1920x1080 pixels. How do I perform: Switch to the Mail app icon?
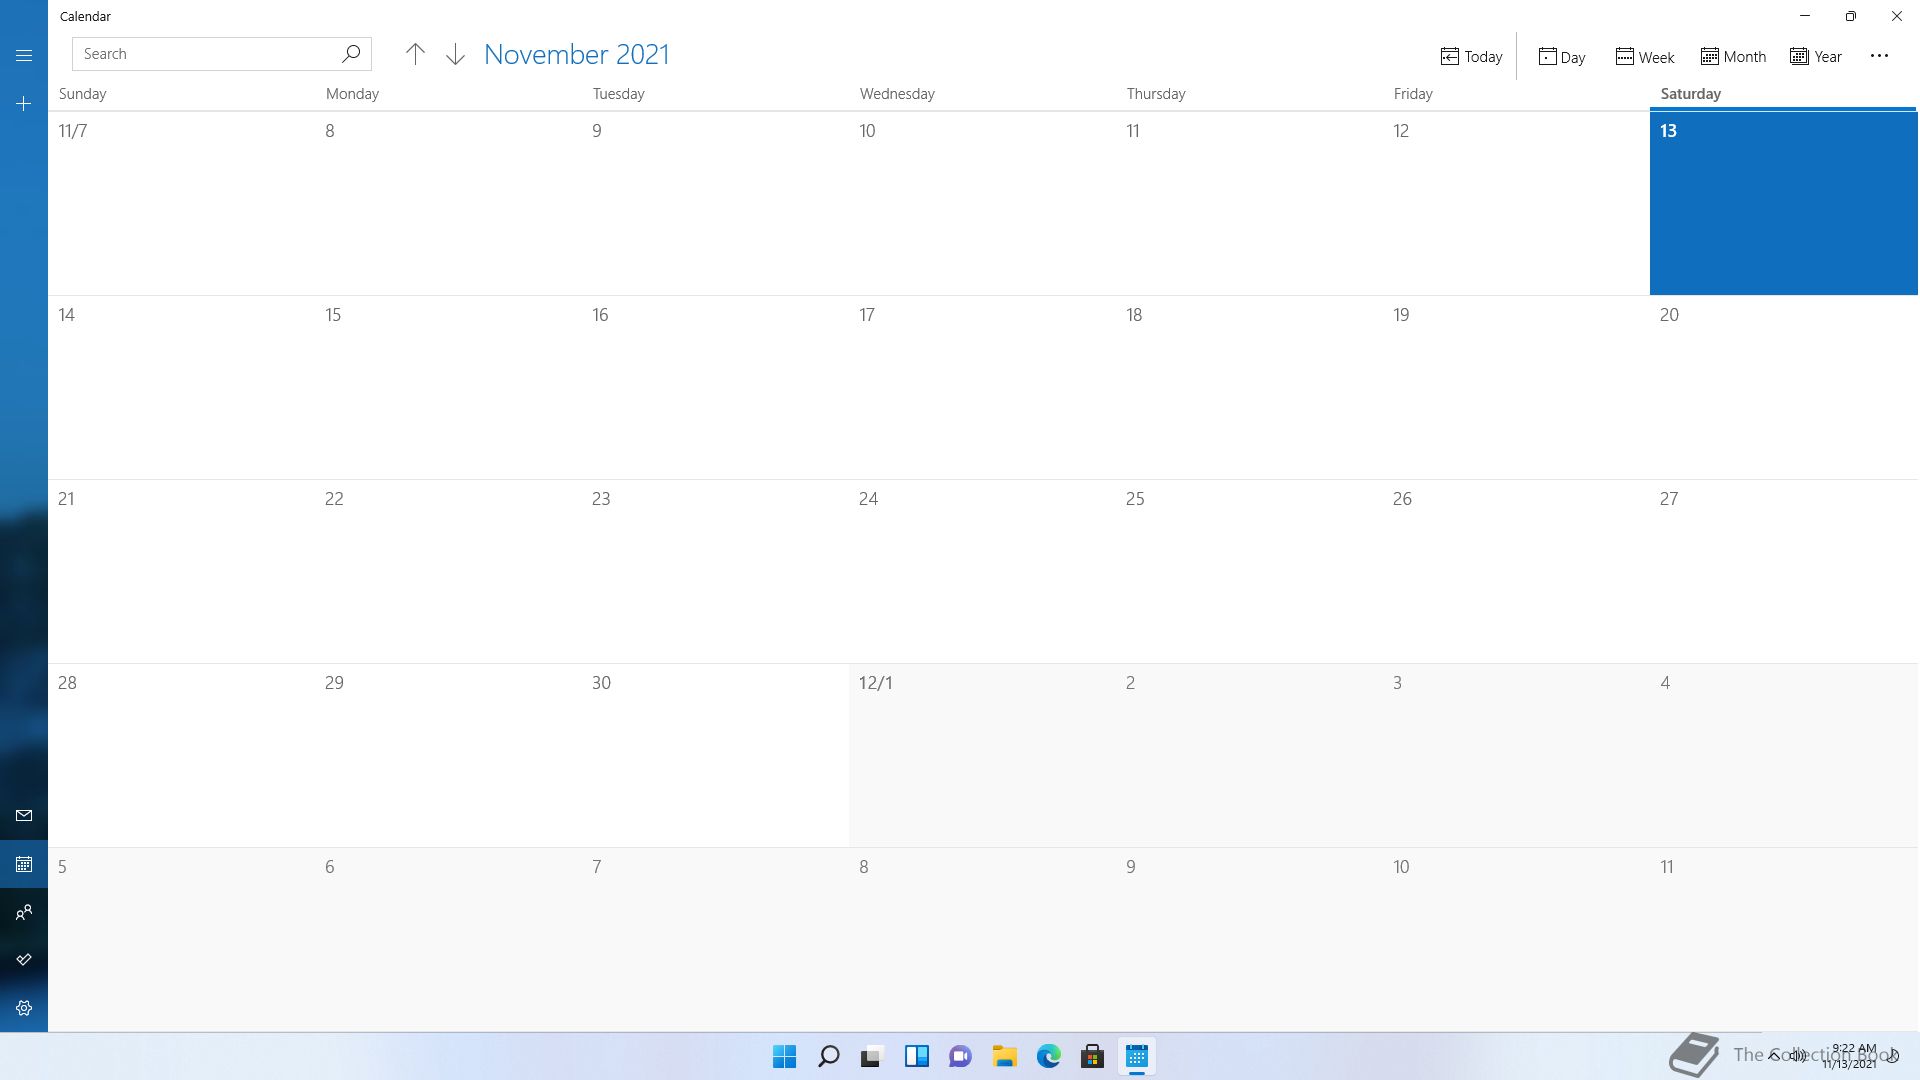[x=24, y=816]
